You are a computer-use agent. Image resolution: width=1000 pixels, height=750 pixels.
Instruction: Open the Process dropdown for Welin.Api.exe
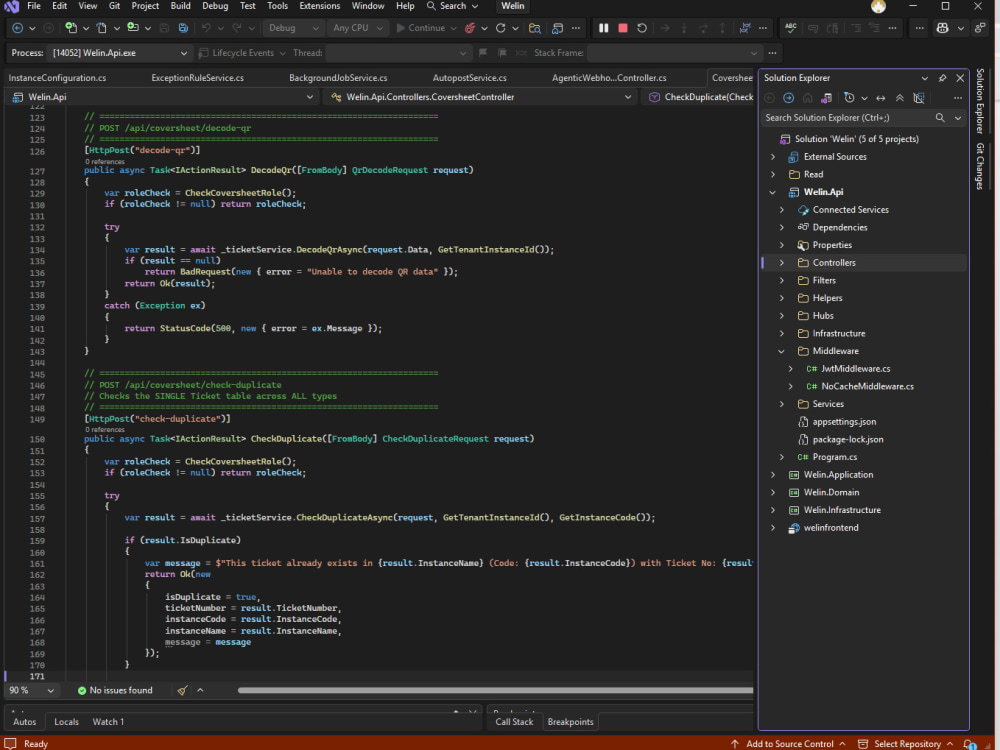(x=119, y=53)
